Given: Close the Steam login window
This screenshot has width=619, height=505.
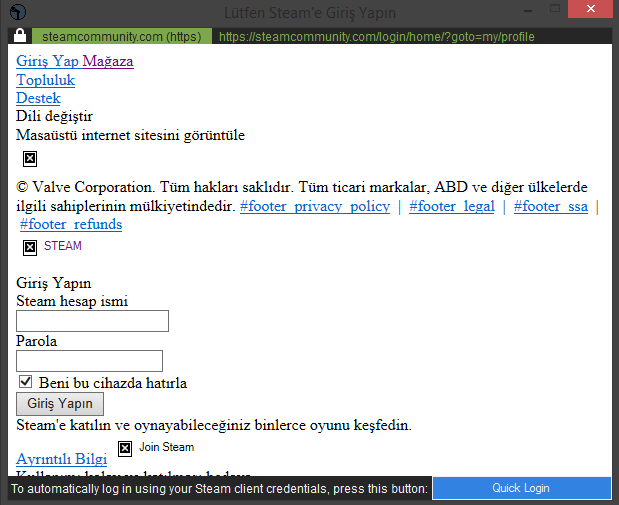Looking at the screenshot, I should 590,9.
